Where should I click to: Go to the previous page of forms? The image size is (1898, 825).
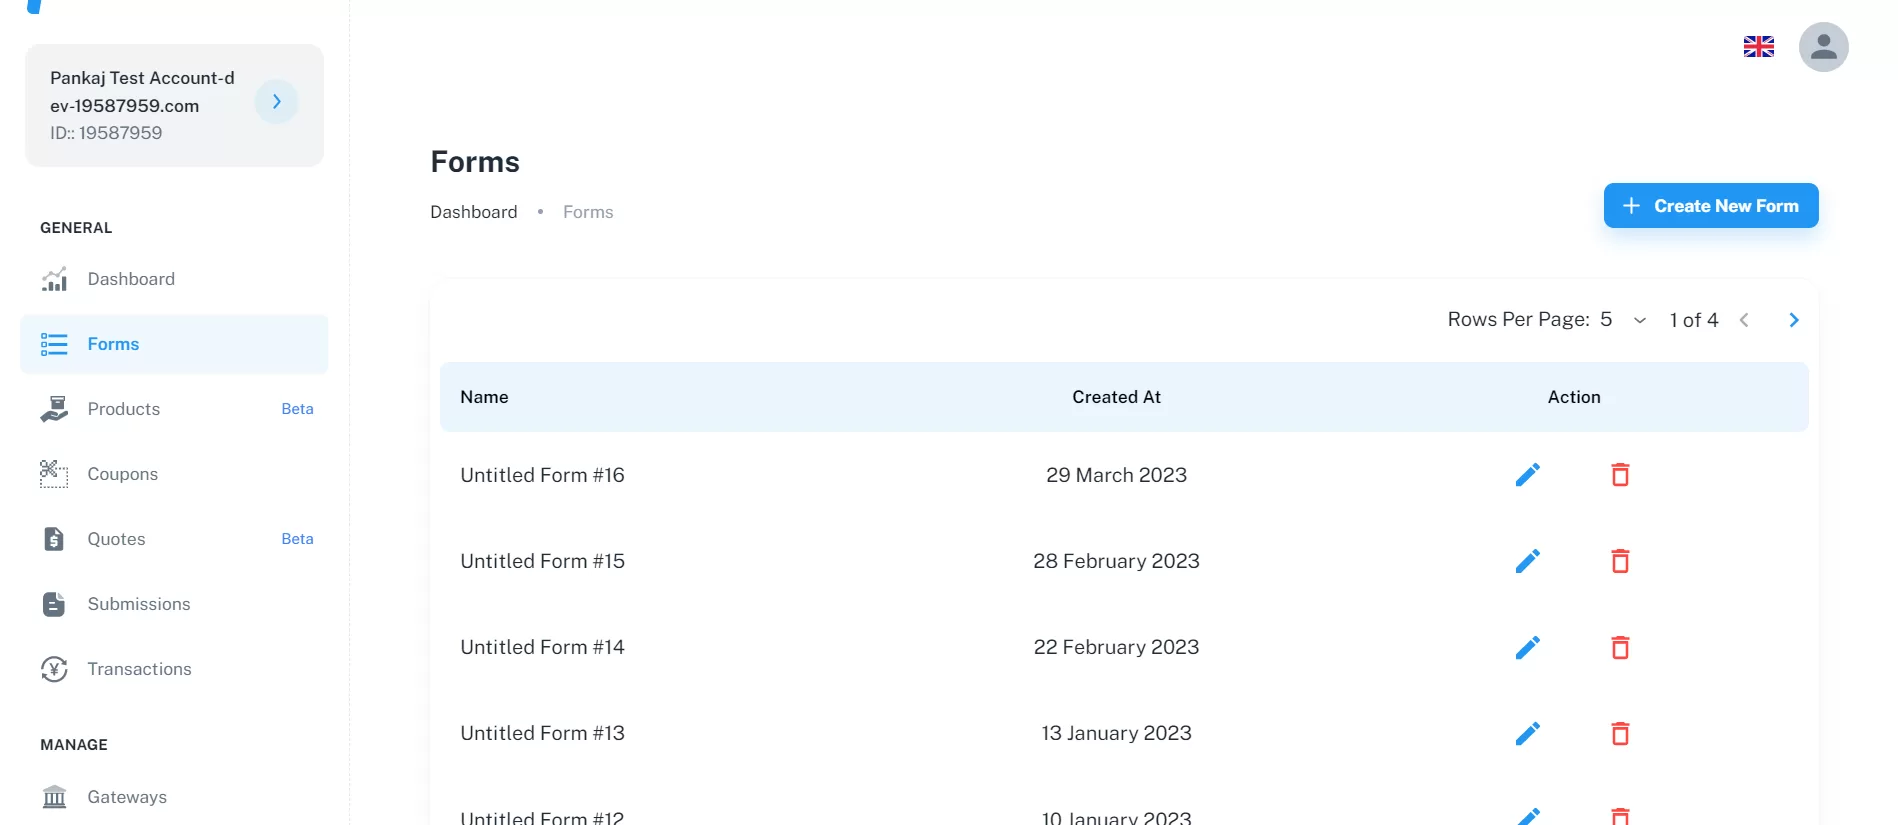[1744, 320]
